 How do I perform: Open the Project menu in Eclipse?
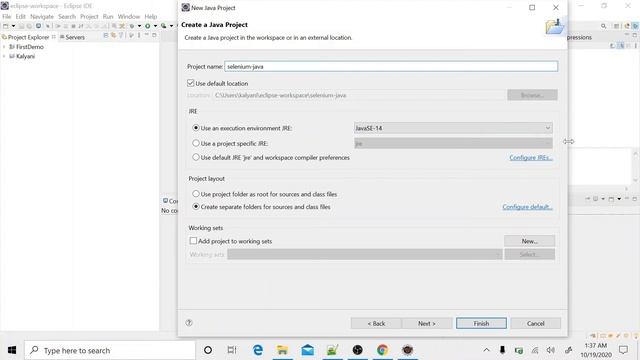tap(89, 17)
